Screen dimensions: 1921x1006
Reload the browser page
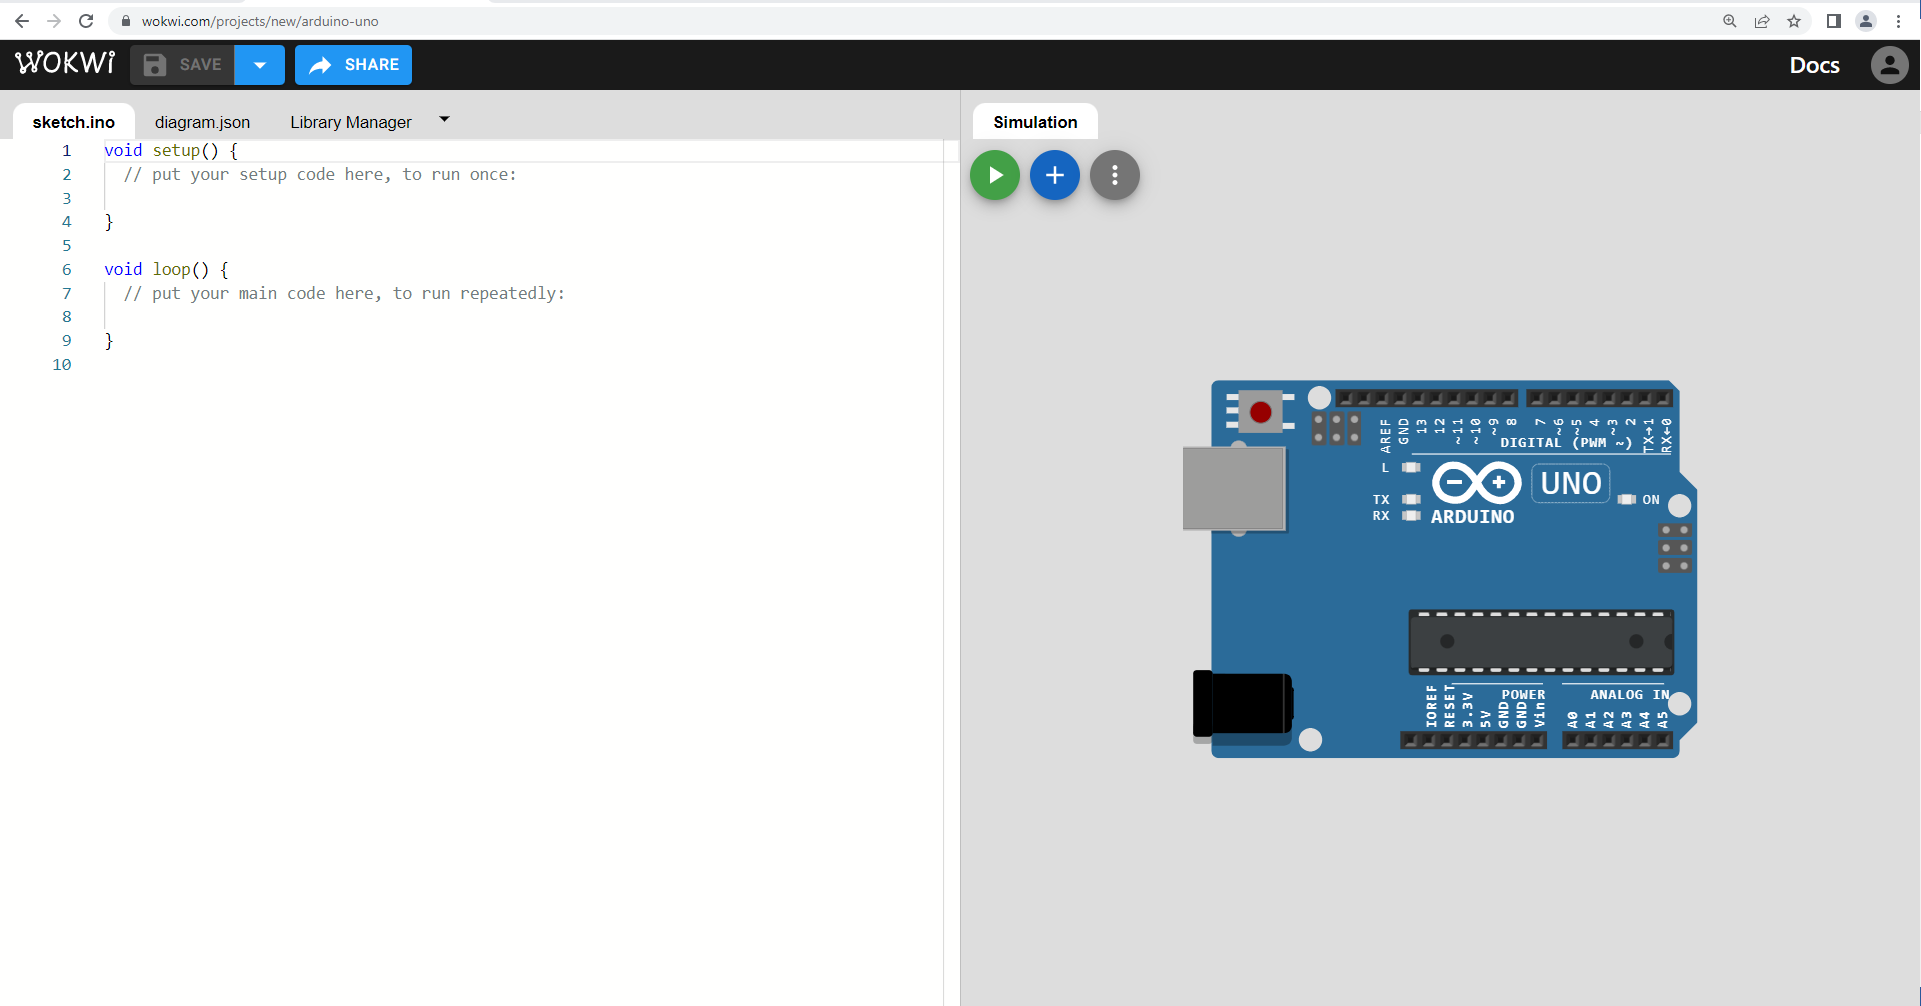(x=86, y=21)
